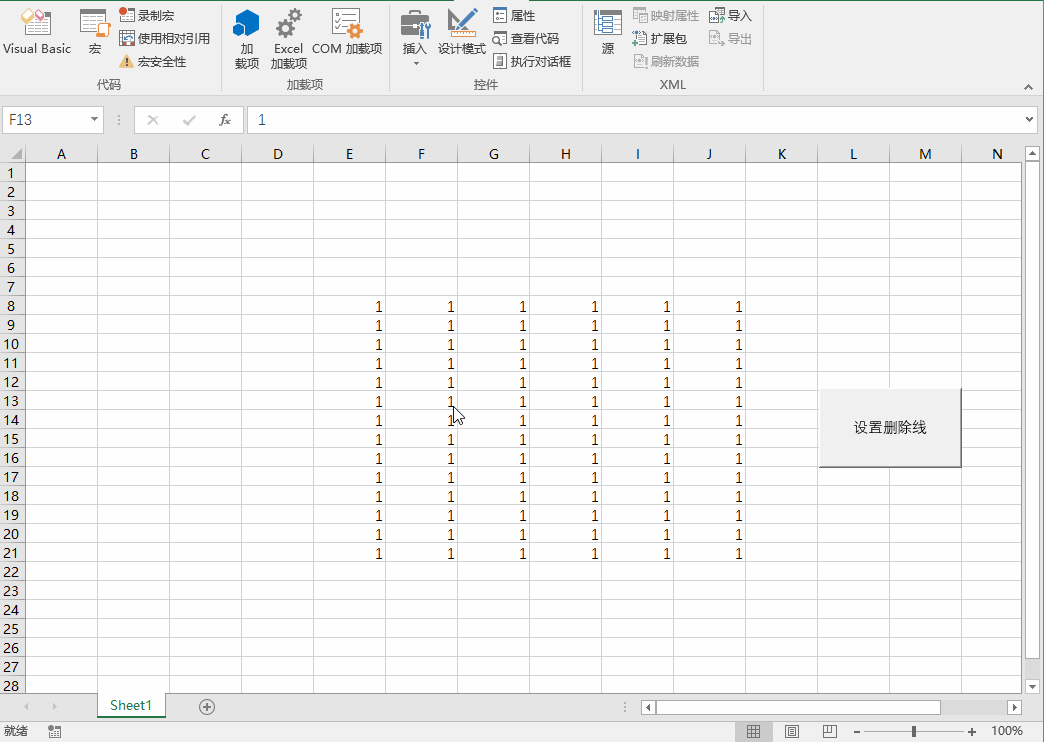Open the 宏 (Macros) dialog
This screenshot has width=1044, height=742.
(x=95, y=32)
